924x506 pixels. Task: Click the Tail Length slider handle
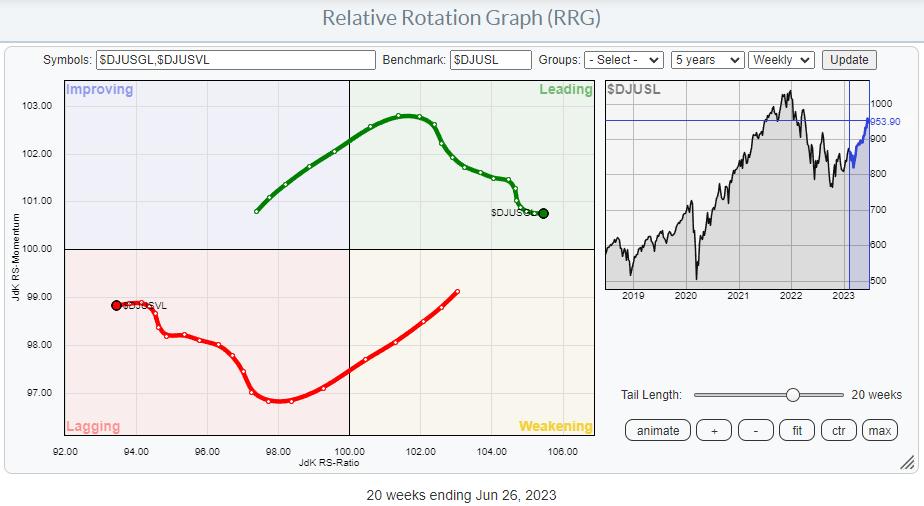[793, 395]
